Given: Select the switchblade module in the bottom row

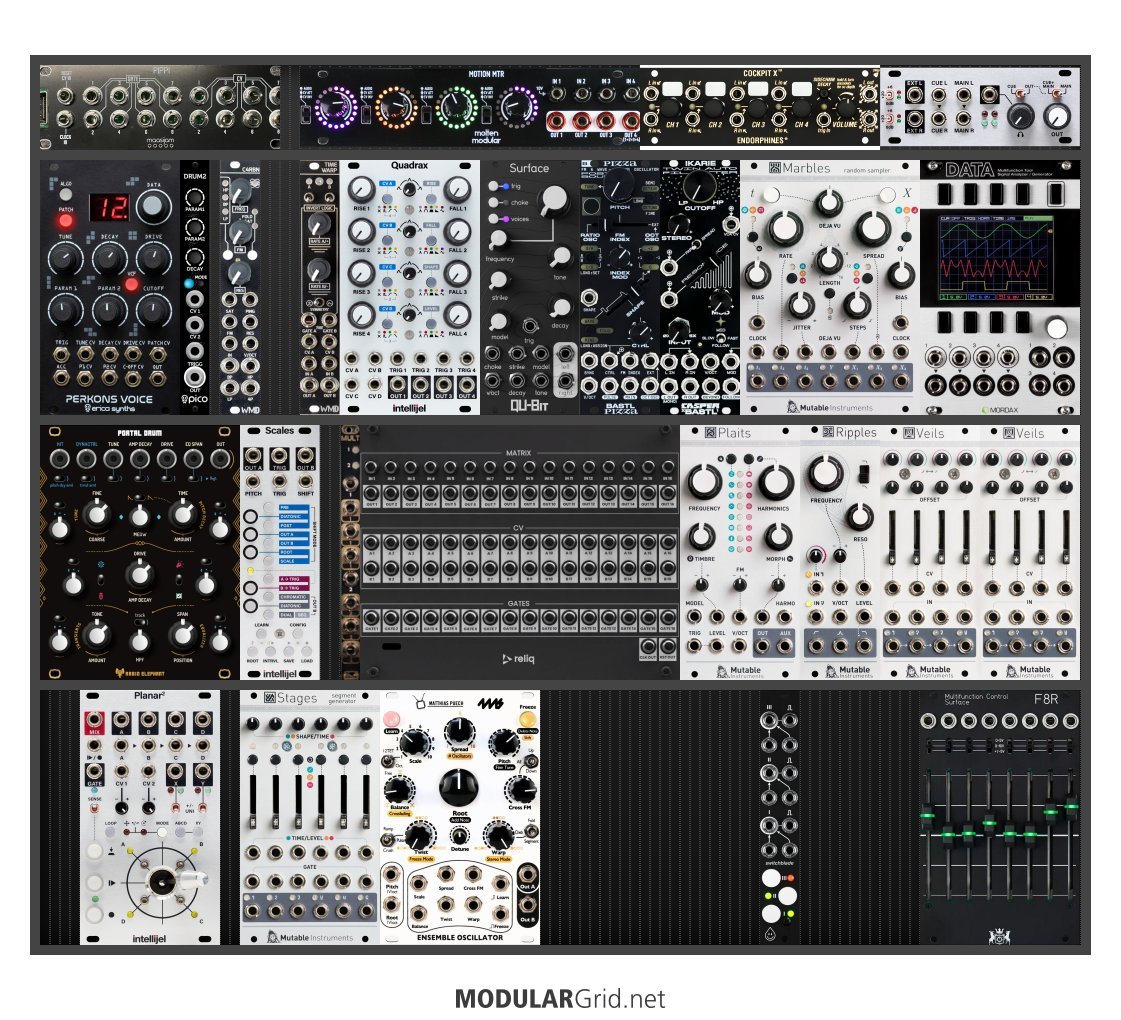Looking at the screenshot, I should (x=779, y=818).
